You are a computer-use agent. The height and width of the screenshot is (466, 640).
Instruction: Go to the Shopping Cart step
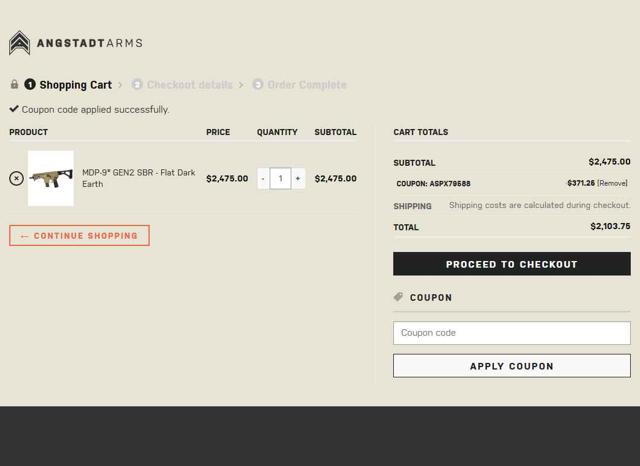[x=76, y=85]
